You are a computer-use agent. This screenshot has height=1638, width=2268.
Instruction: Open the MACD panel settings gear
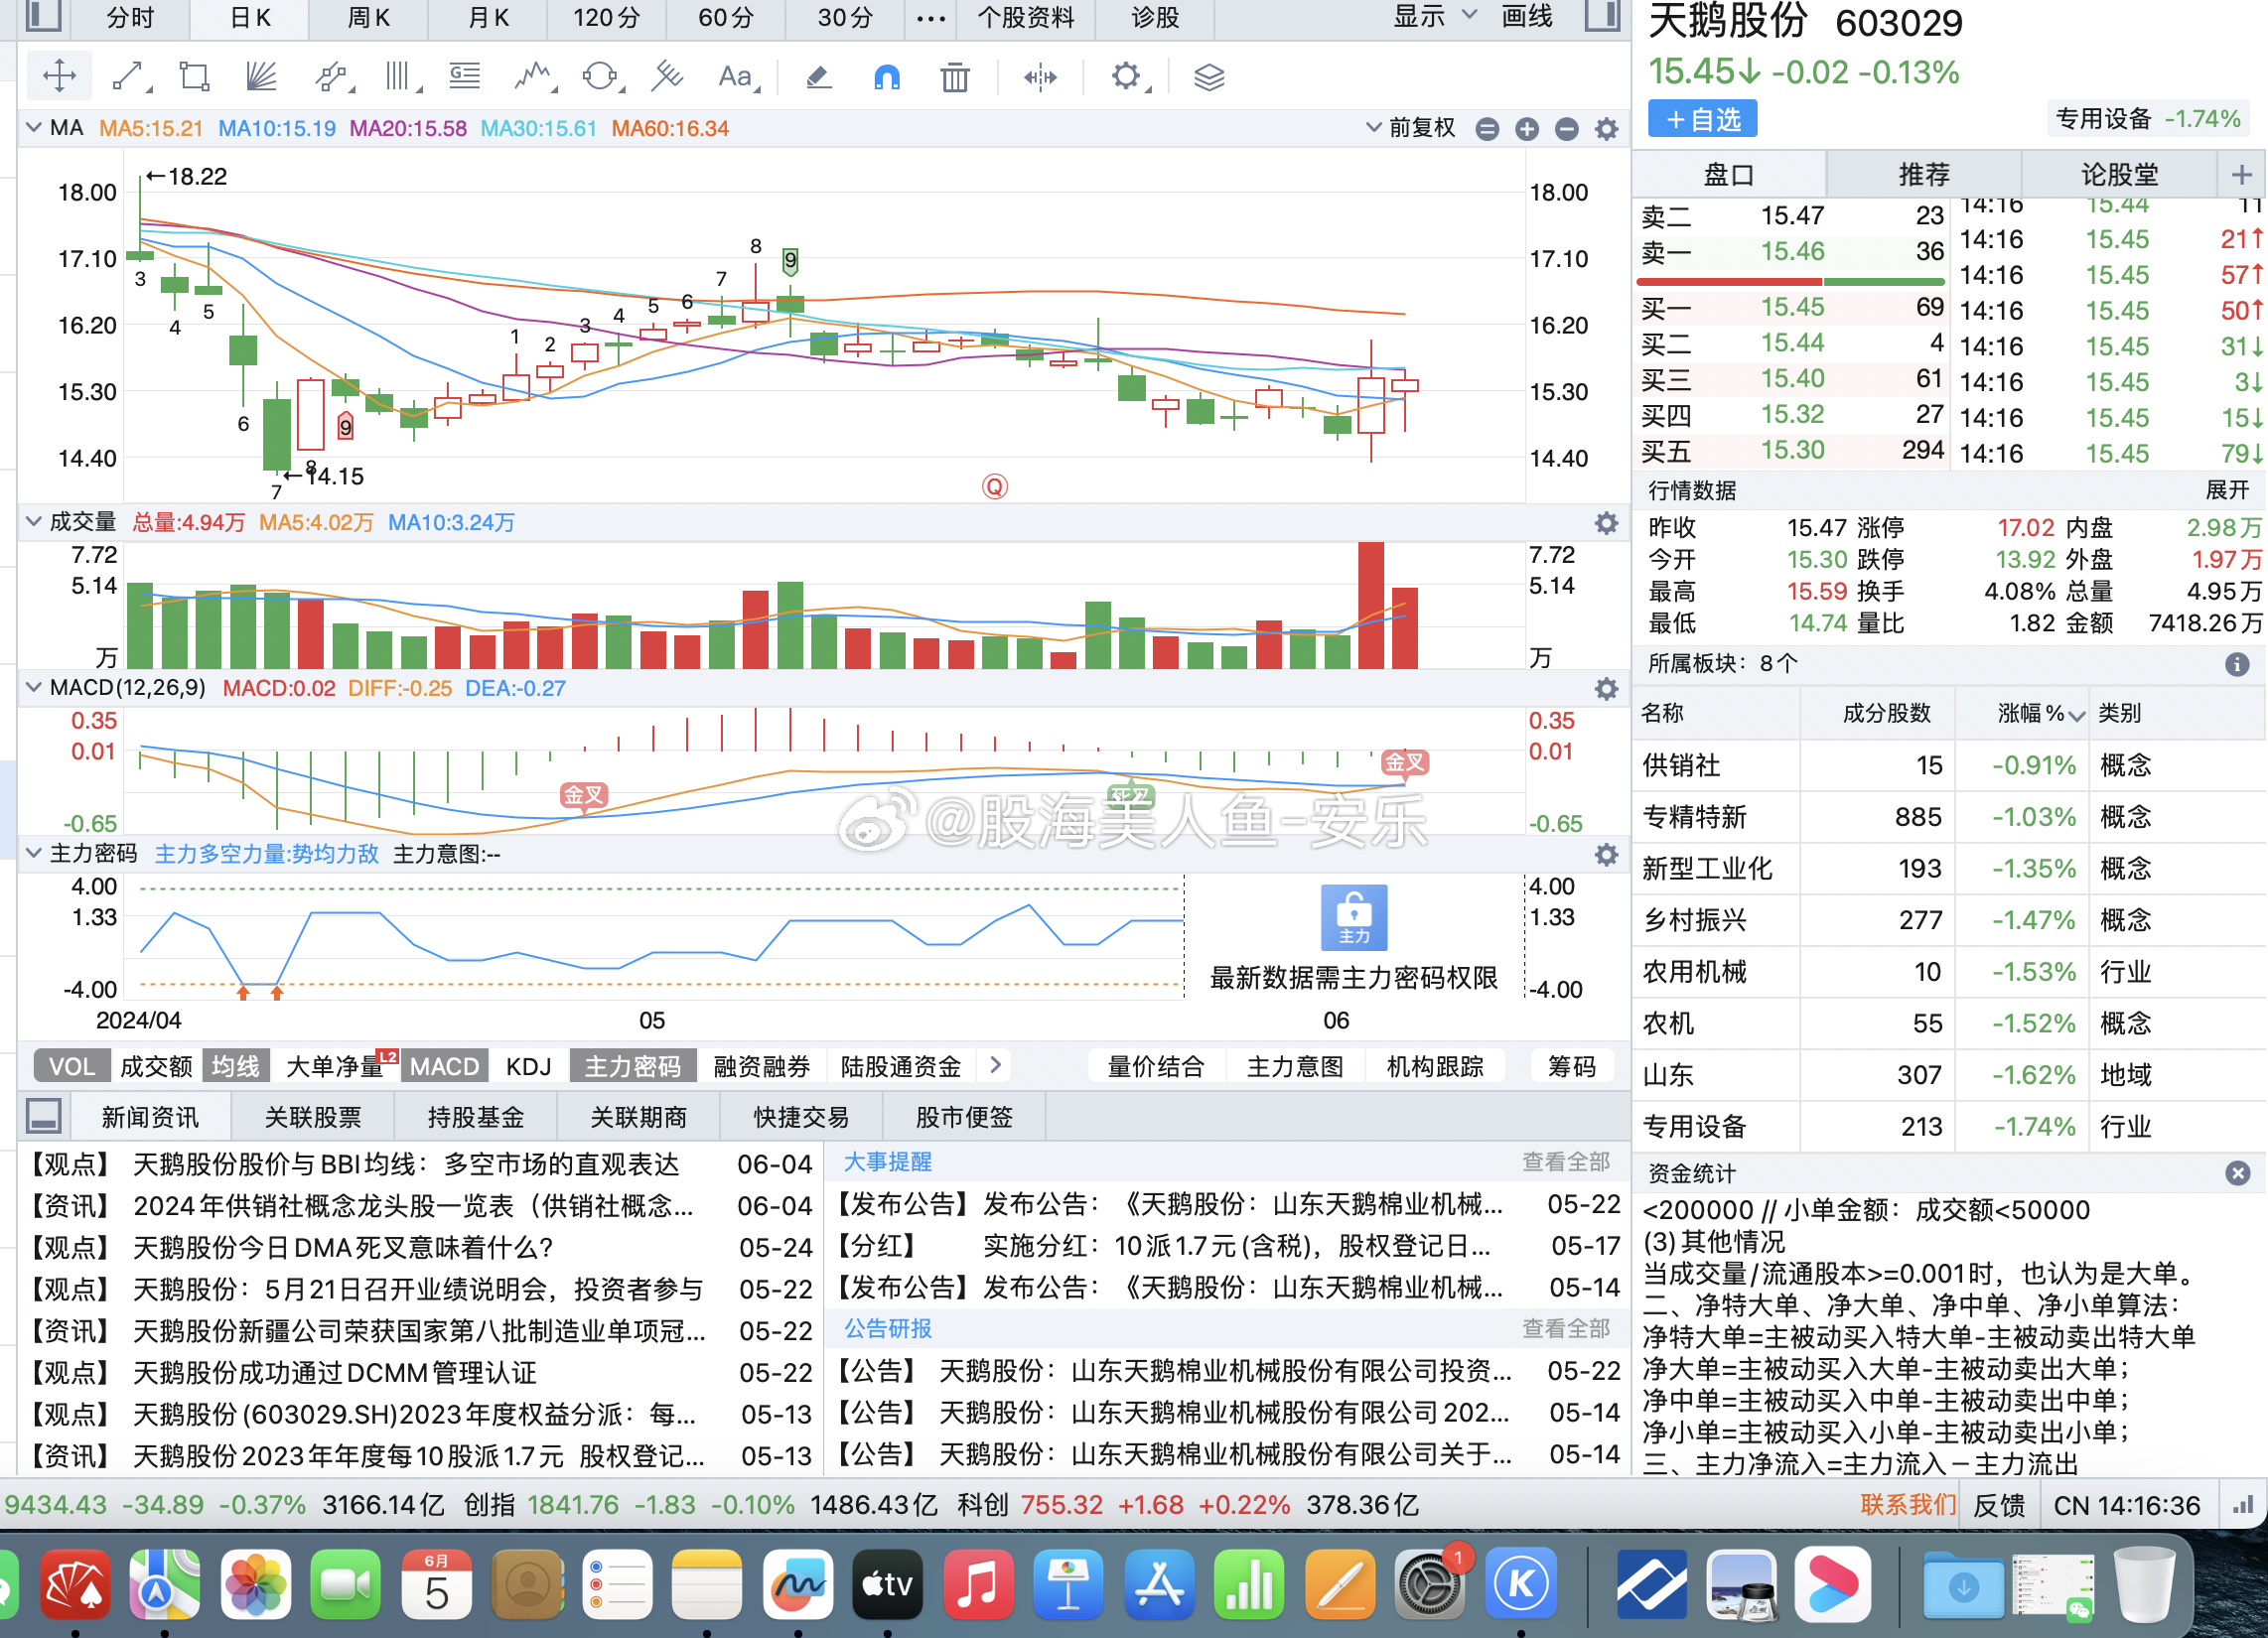point(1607,689)
